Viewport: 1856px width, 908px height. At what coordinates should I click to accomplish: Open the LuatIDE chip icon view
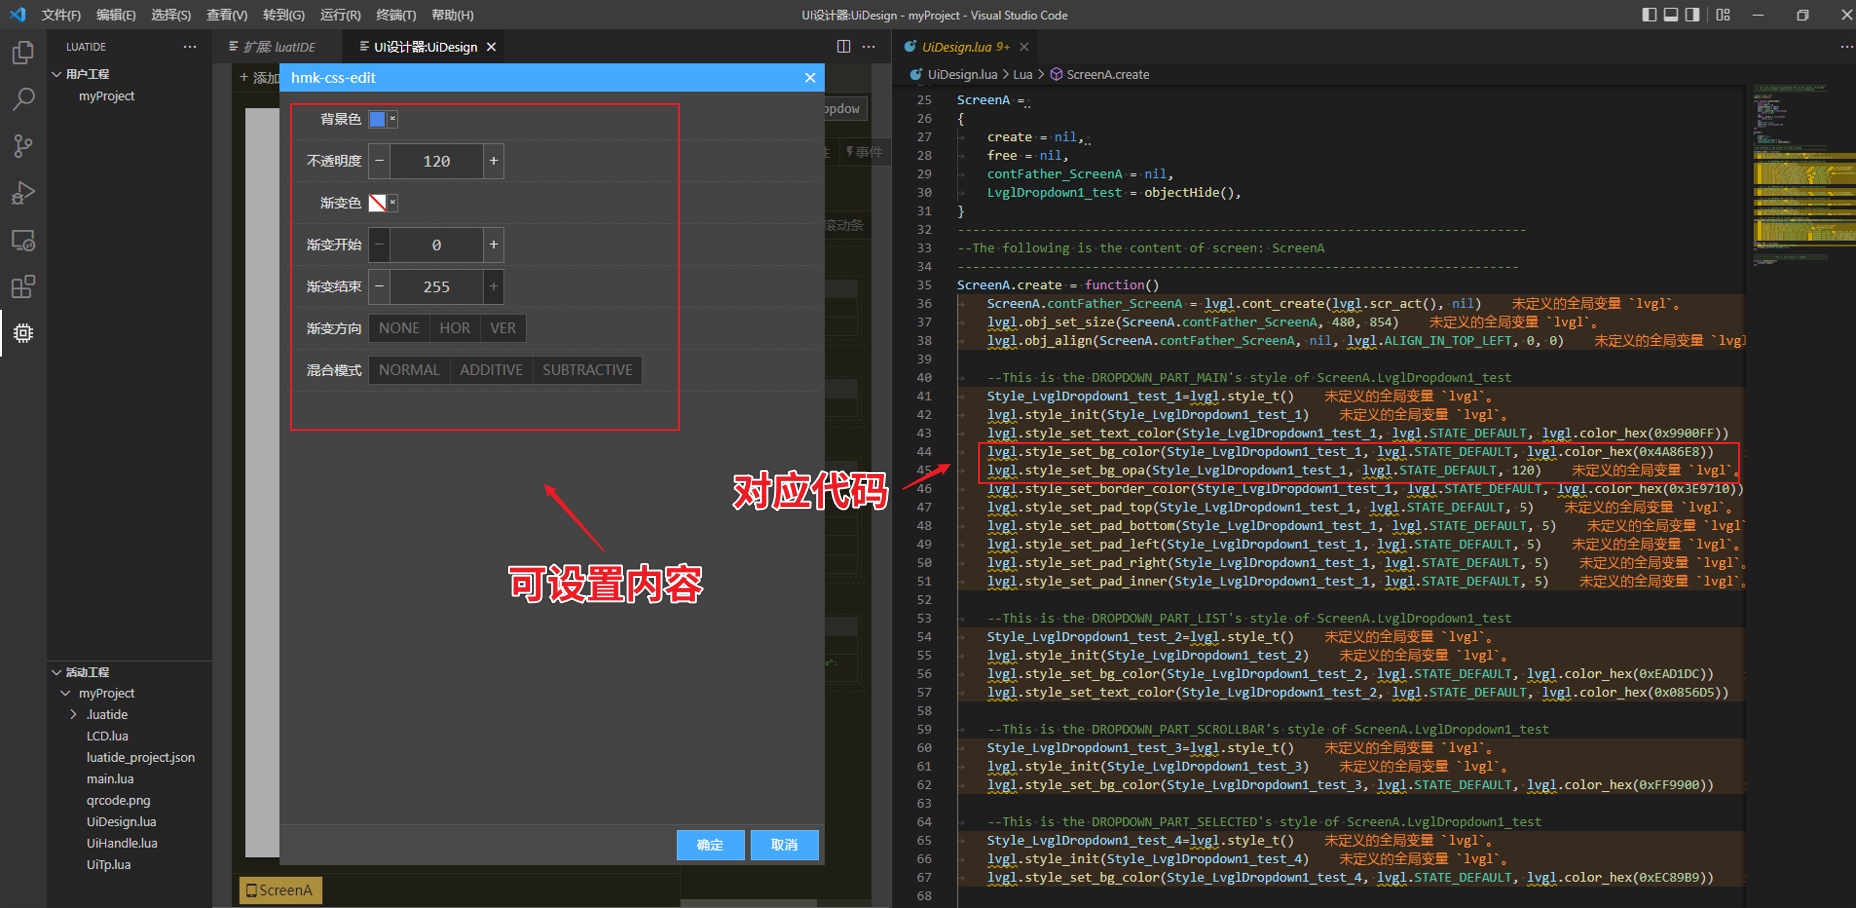(23, 333)
